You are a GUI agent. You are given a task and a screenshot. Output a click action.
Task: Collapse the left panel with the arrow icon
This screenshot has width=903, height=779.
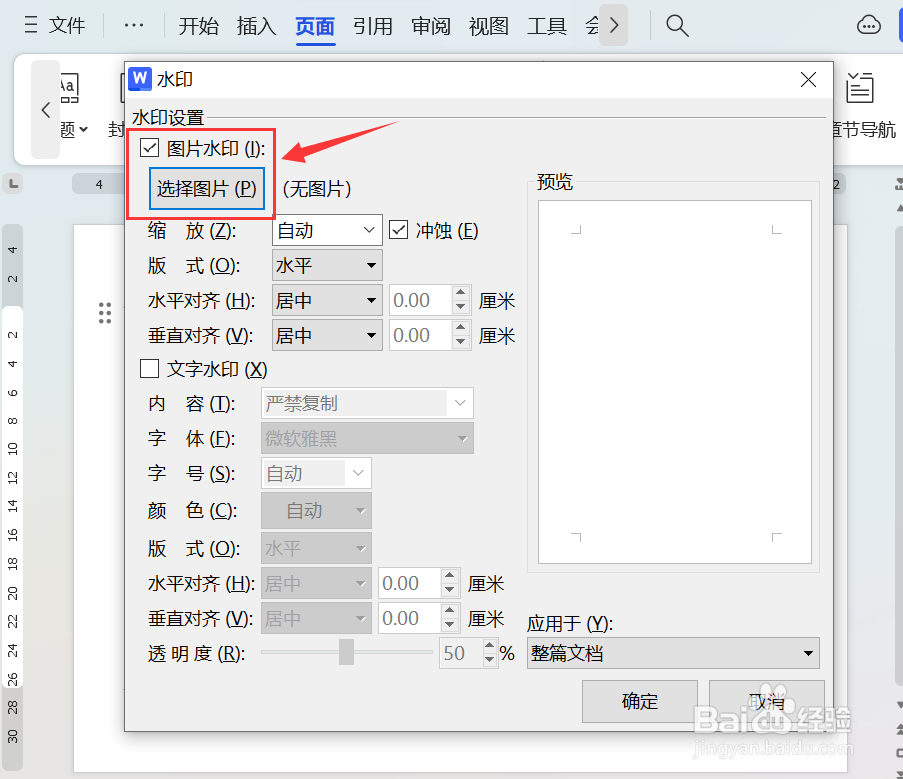point(44,111)
